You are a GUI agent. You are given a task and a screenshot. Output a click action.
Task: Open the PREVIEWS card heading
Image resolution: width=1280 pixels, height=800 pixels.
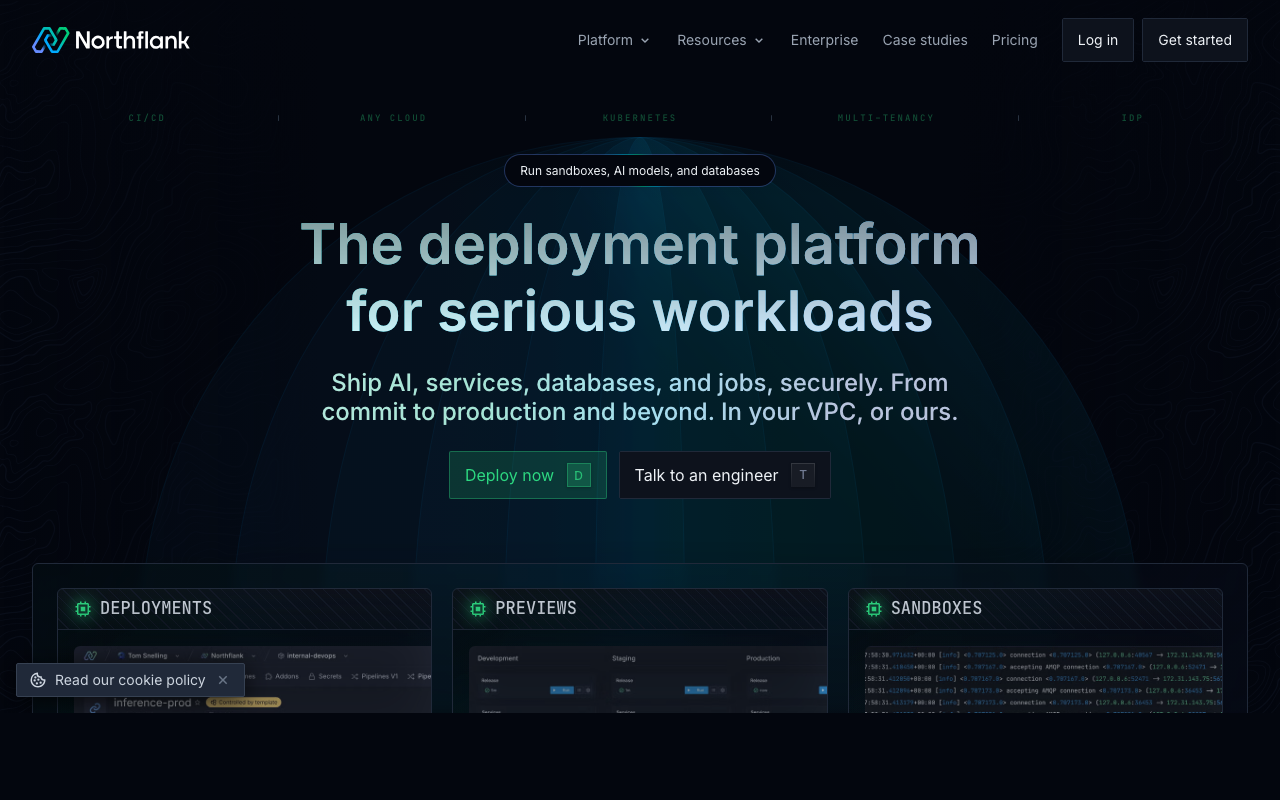pyautogui.click(x=536, y=608)
